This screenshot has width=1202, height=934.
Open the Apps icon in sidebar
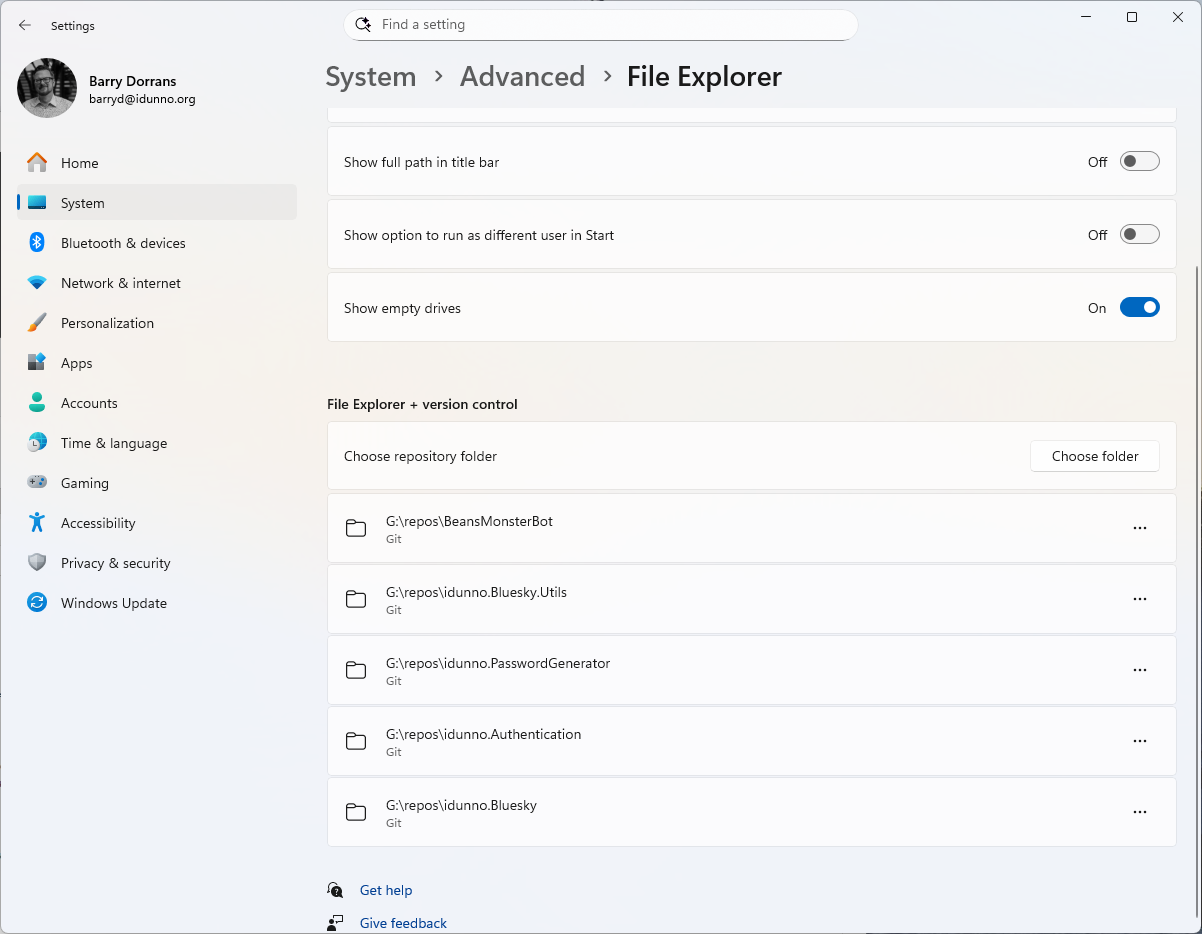coord(37,363)
